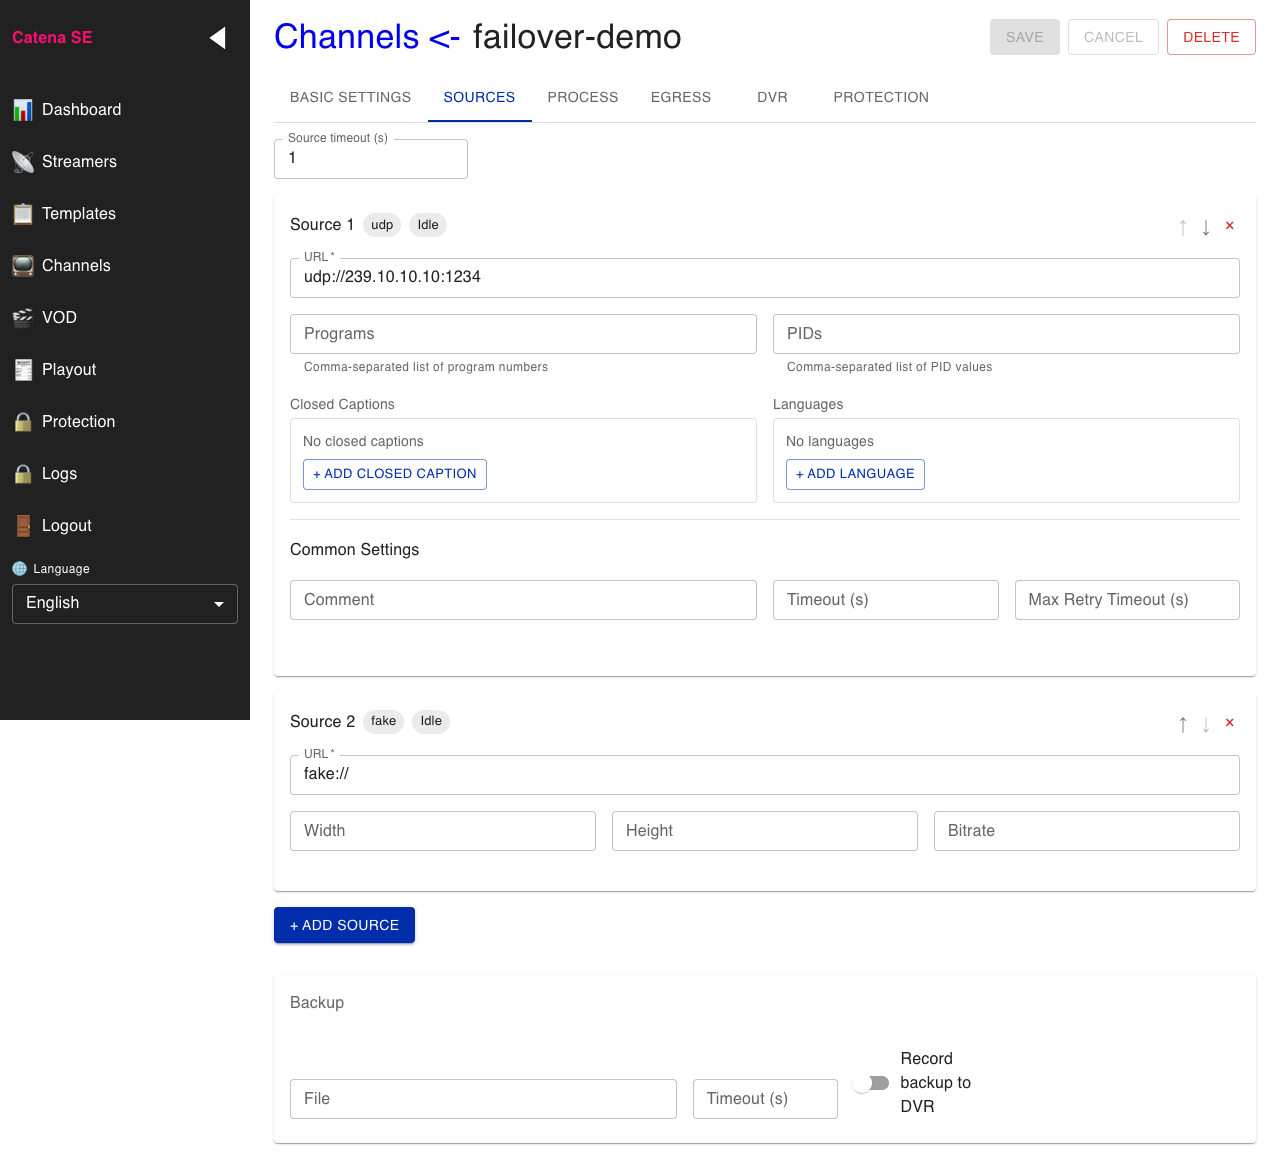The width and height of the screenshot is (1280, 1159).
Task: Delete Source 1 using the red X
Action: pos(1230,226)
